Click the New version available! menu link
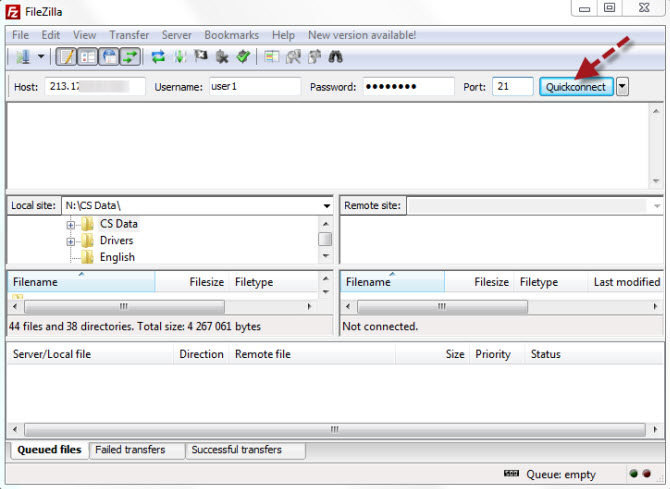This screenshot has height=489, width=670. 362,35
